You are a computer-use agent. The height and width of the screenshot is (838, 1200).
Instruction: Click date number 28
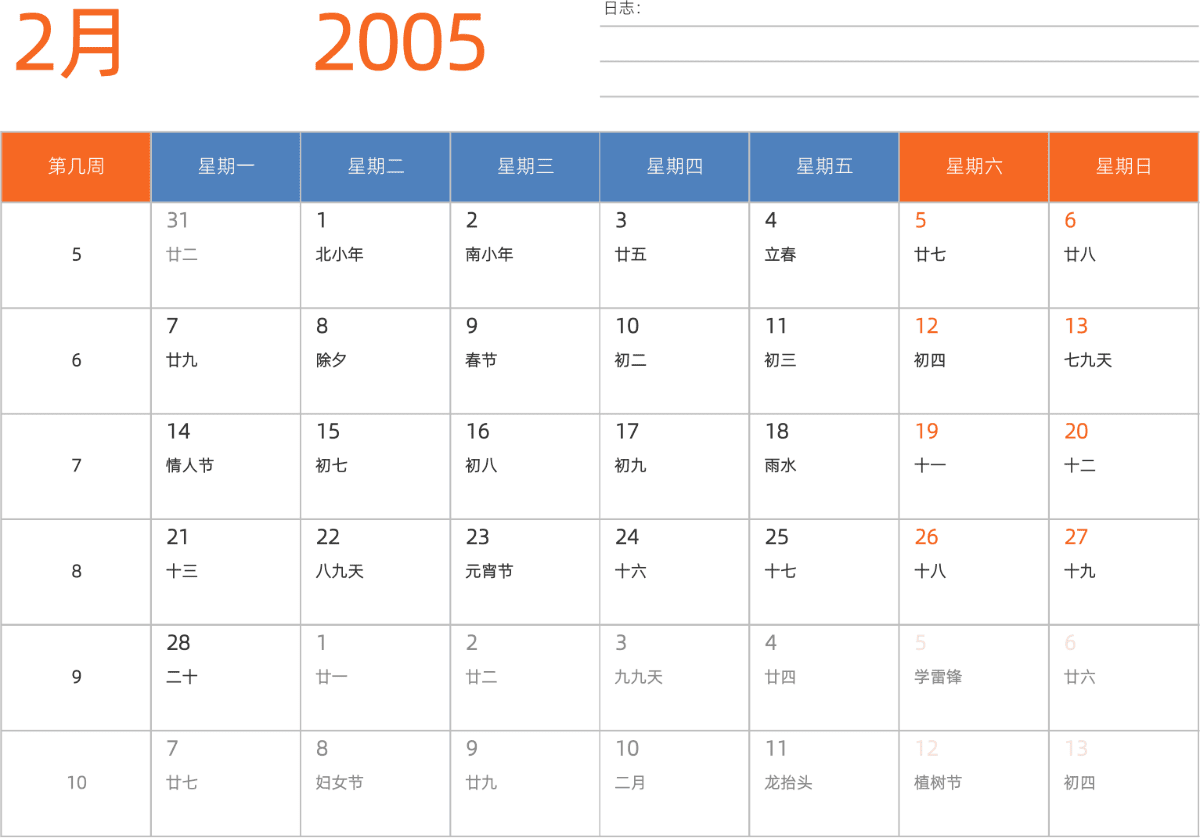(x=178, y=644)
